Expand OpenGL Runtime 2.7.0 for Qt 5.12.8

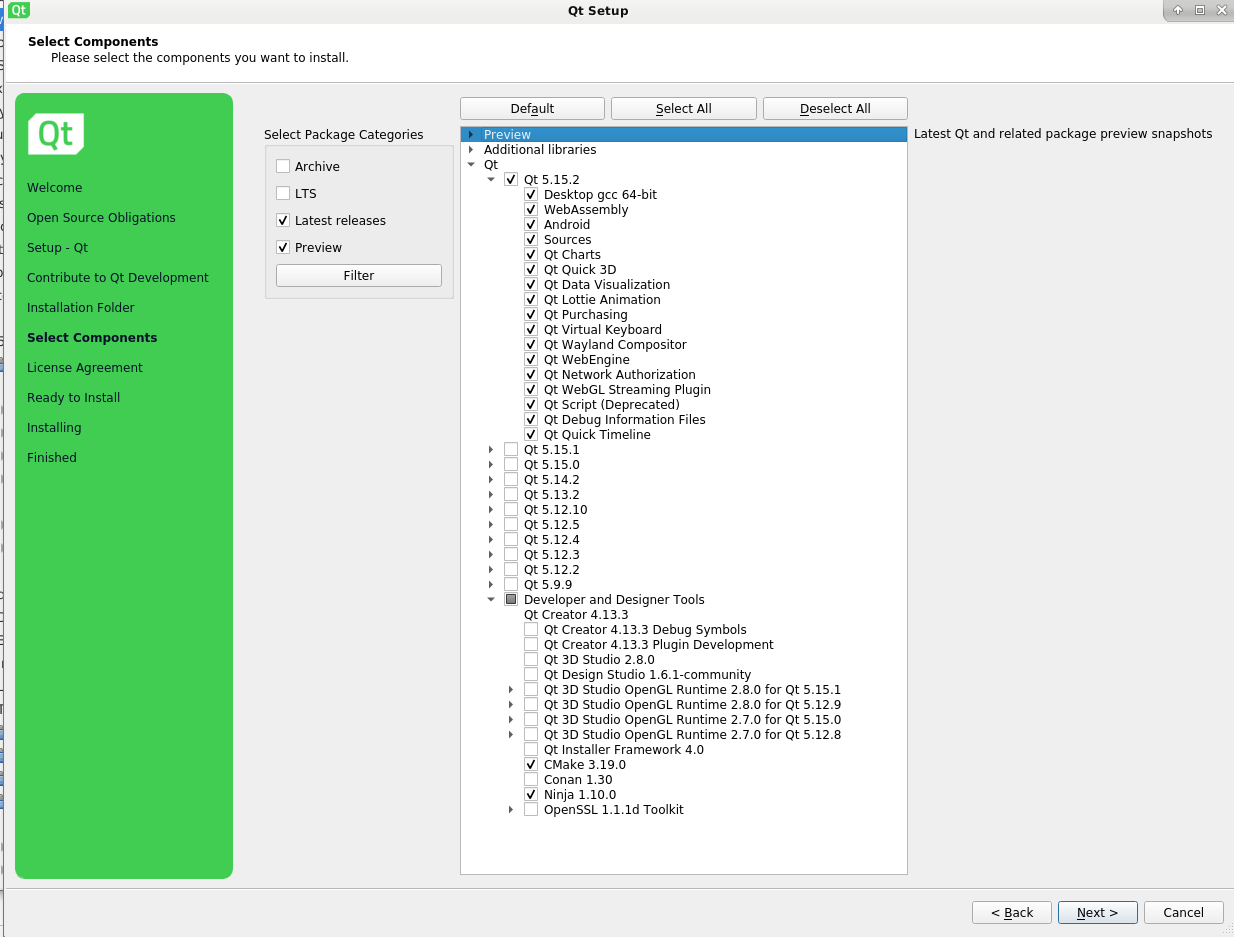(511, 735)
